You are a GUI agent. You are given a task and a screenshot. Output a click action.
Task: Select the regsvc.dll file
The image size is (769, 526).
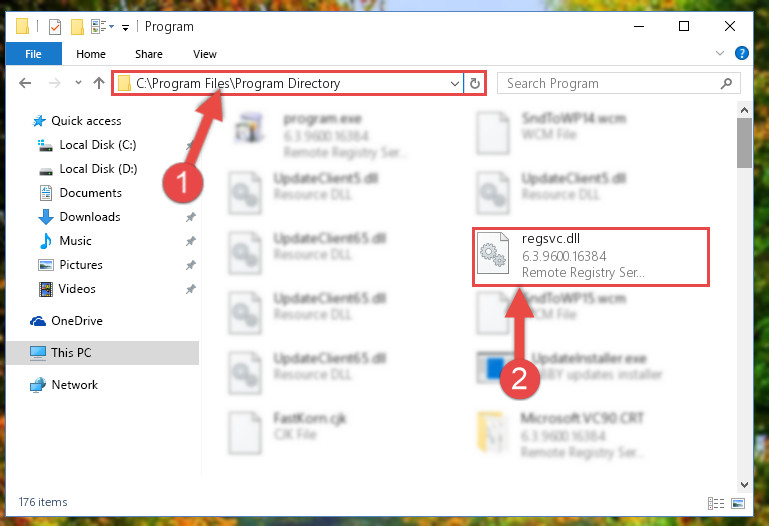tap(590, 256)
